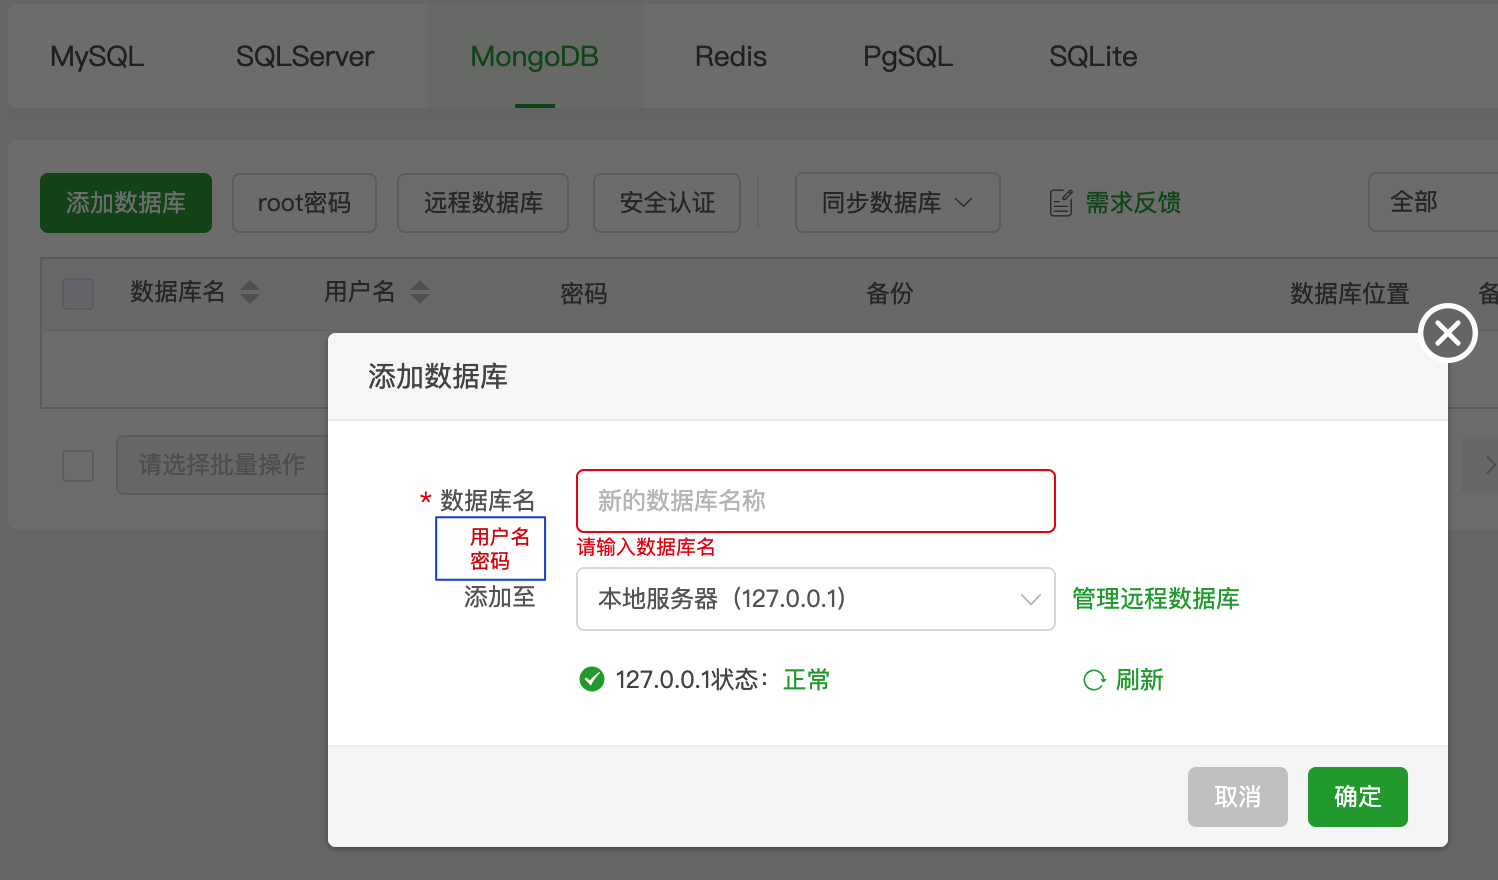The width and height of the screenshot is (1498, 880).
Task: Select the MongoDB tab
Action: point(535,57)
